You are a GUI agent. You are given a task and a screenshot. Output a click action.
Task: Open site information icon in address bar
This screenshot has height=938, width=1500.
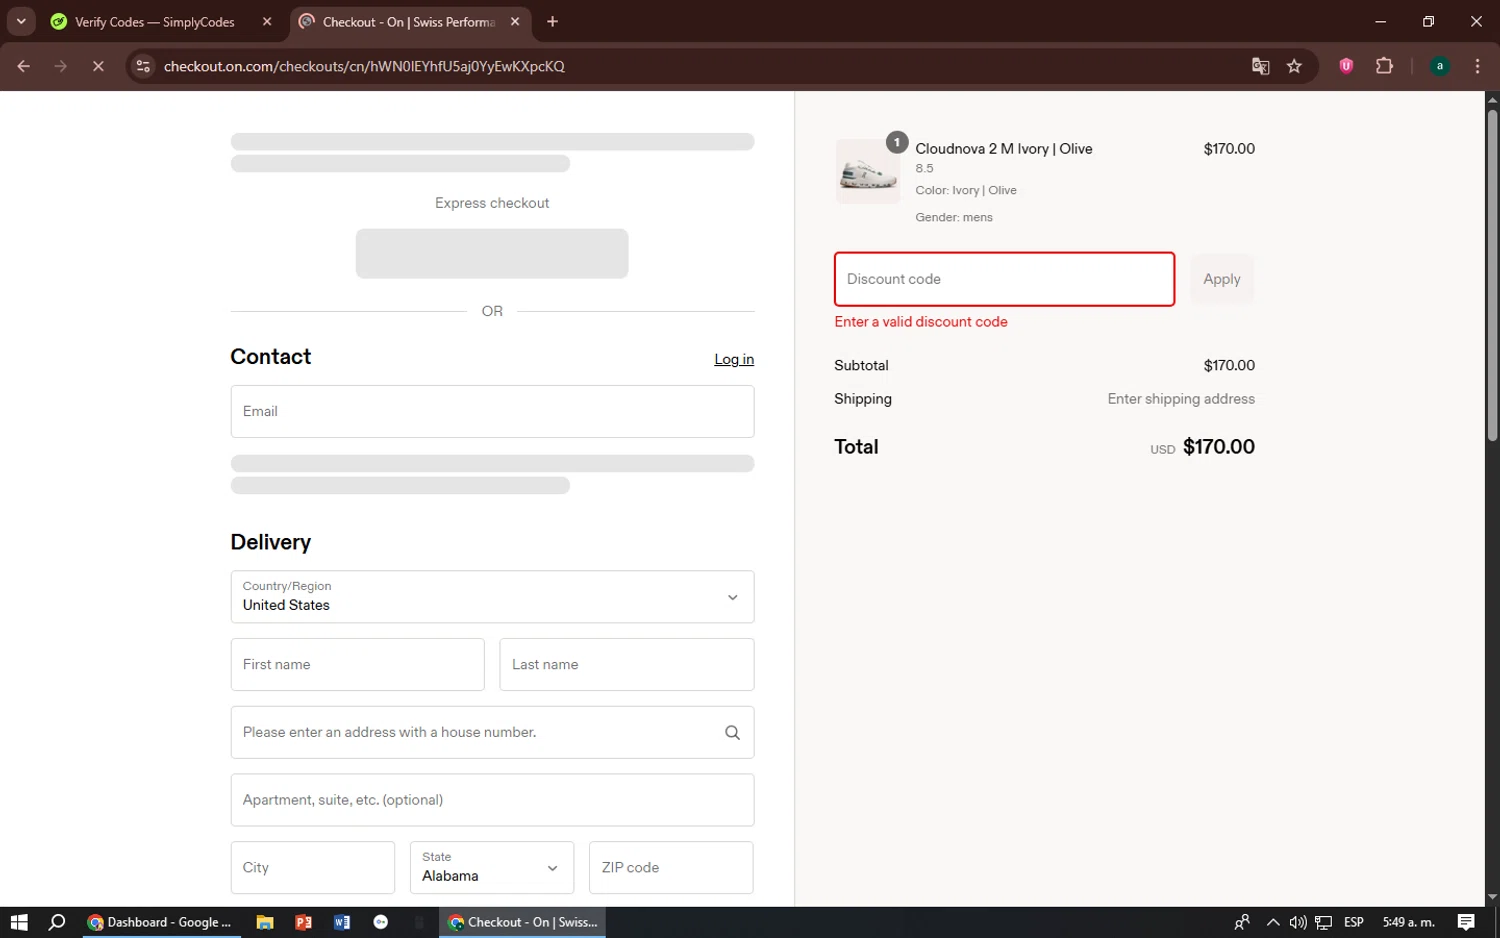tap(143, 66)
